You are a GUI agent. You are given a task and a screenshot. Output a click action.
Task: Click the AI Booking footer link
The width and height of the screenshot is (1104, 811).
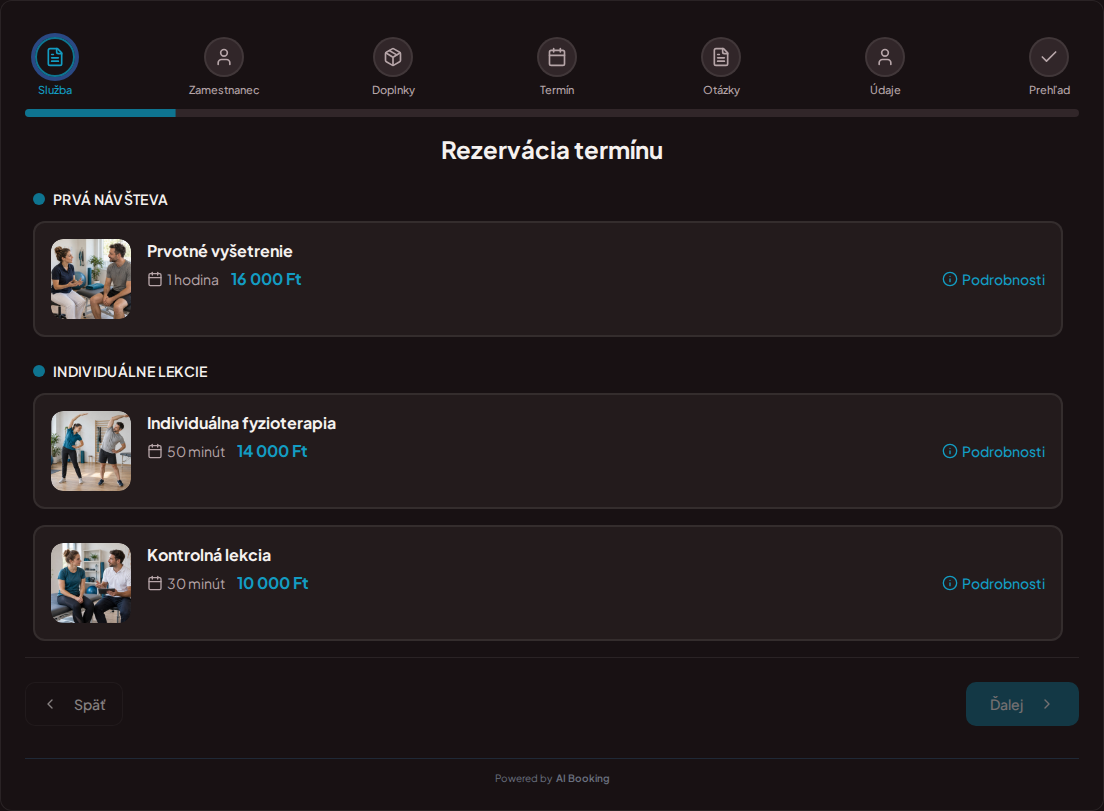pyautogui.click(x=582, y=779)
